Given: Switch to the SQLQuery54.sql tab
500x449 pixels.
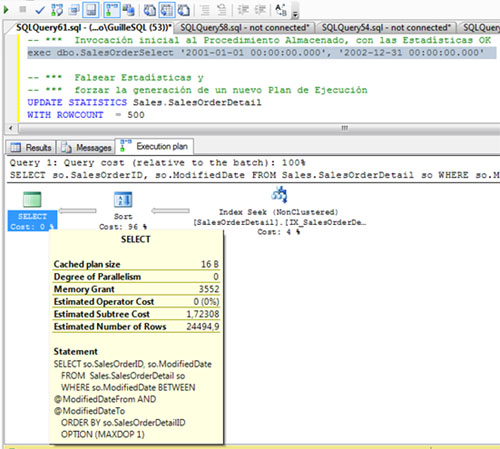Looking at the screenshot, I should [x=386, y=27].
